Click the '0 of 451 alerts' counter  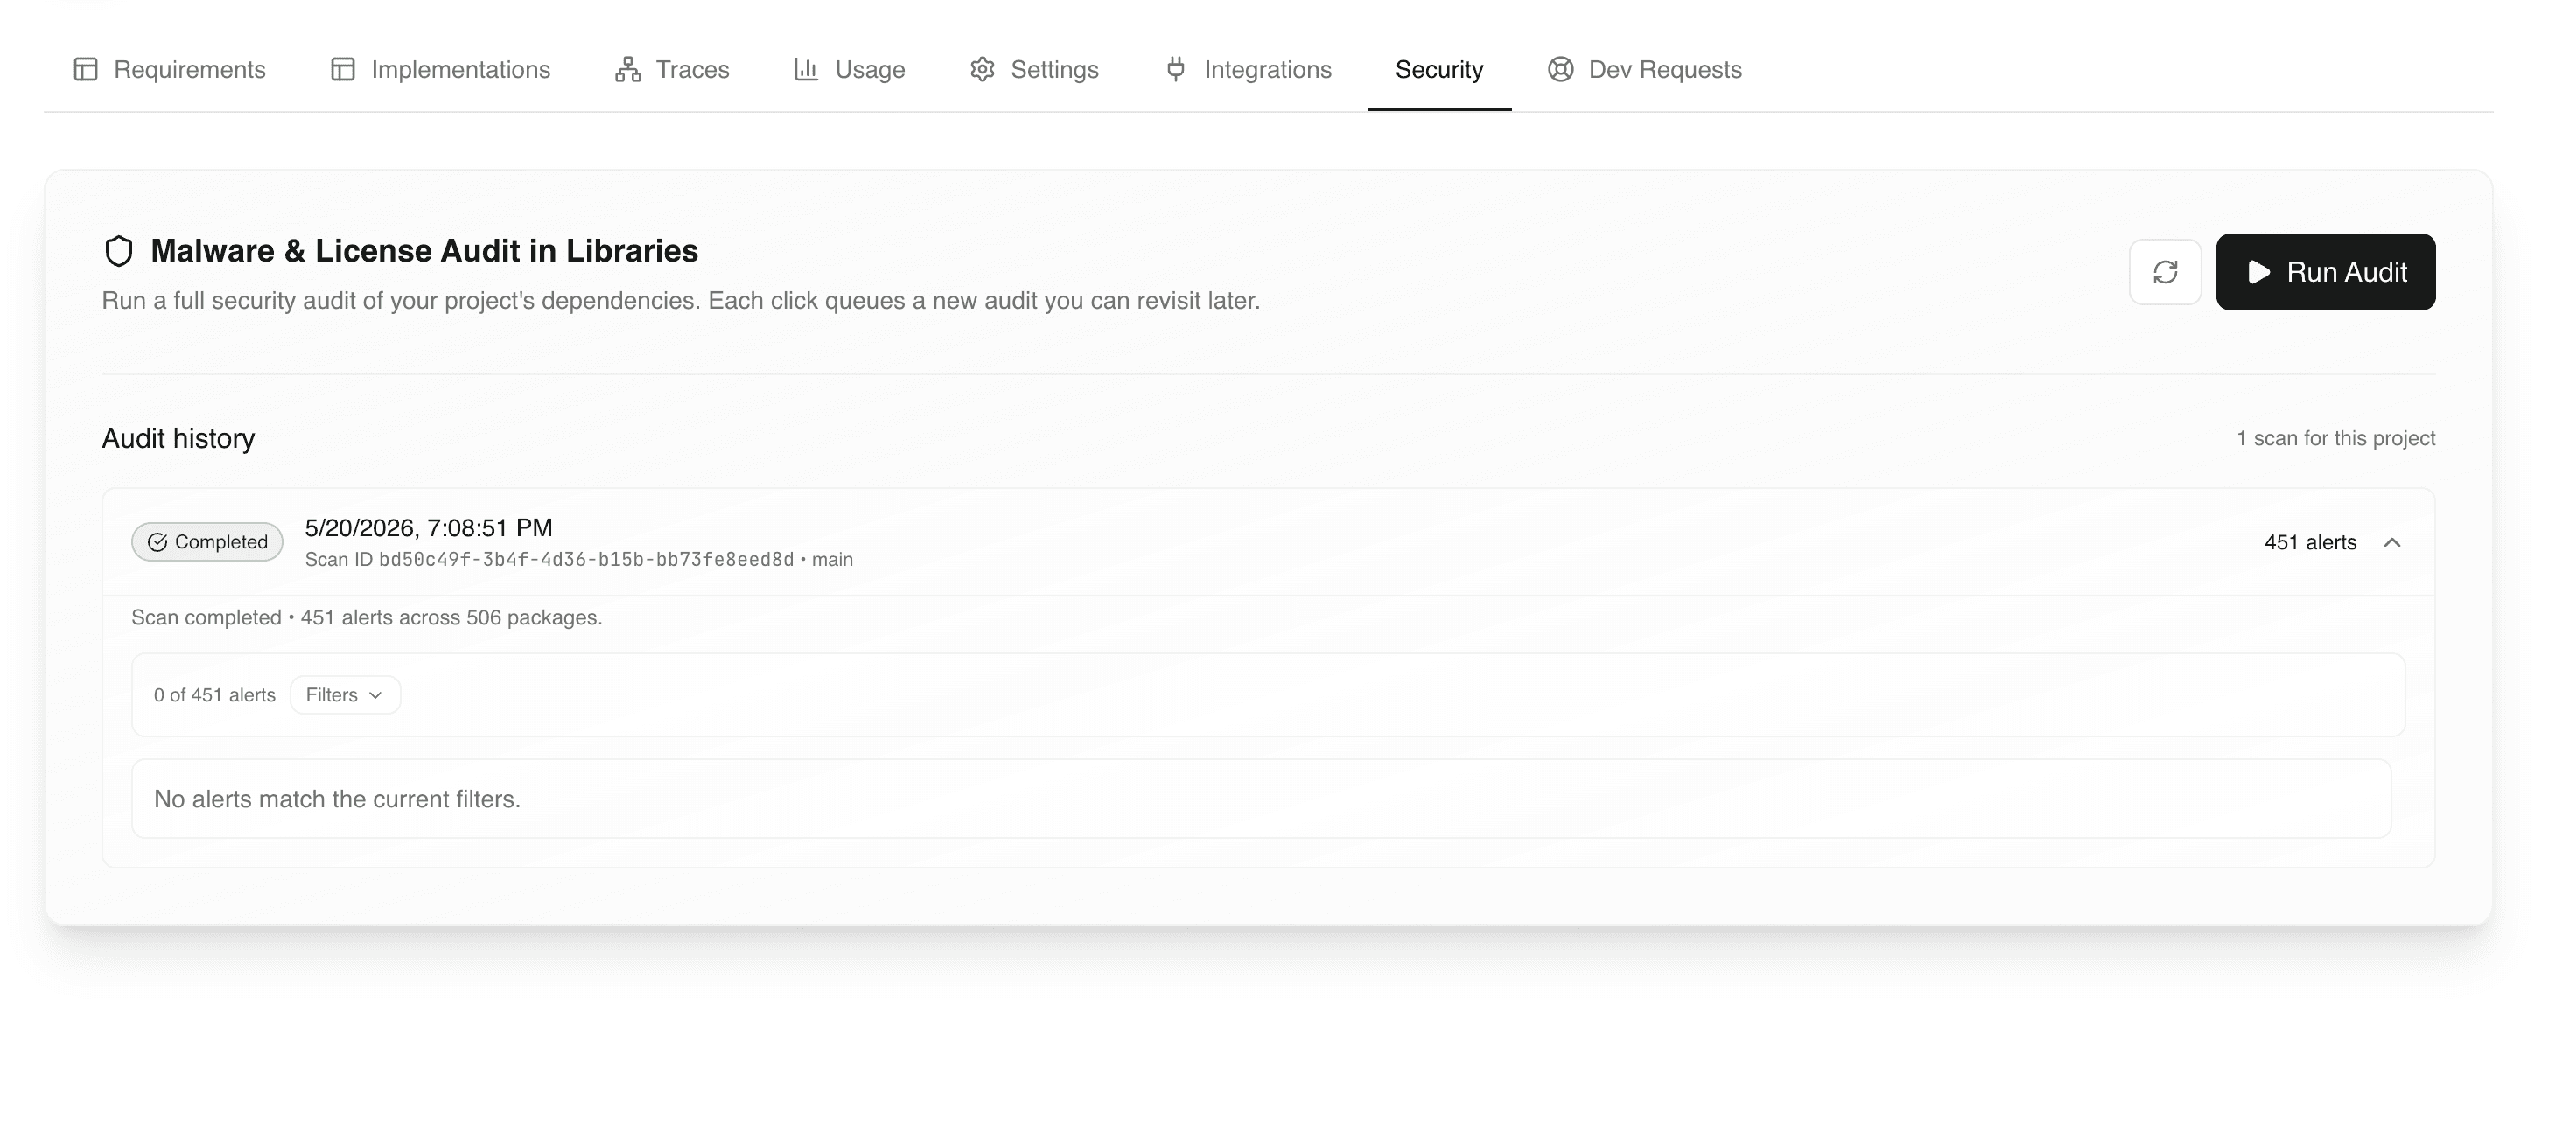215,695
